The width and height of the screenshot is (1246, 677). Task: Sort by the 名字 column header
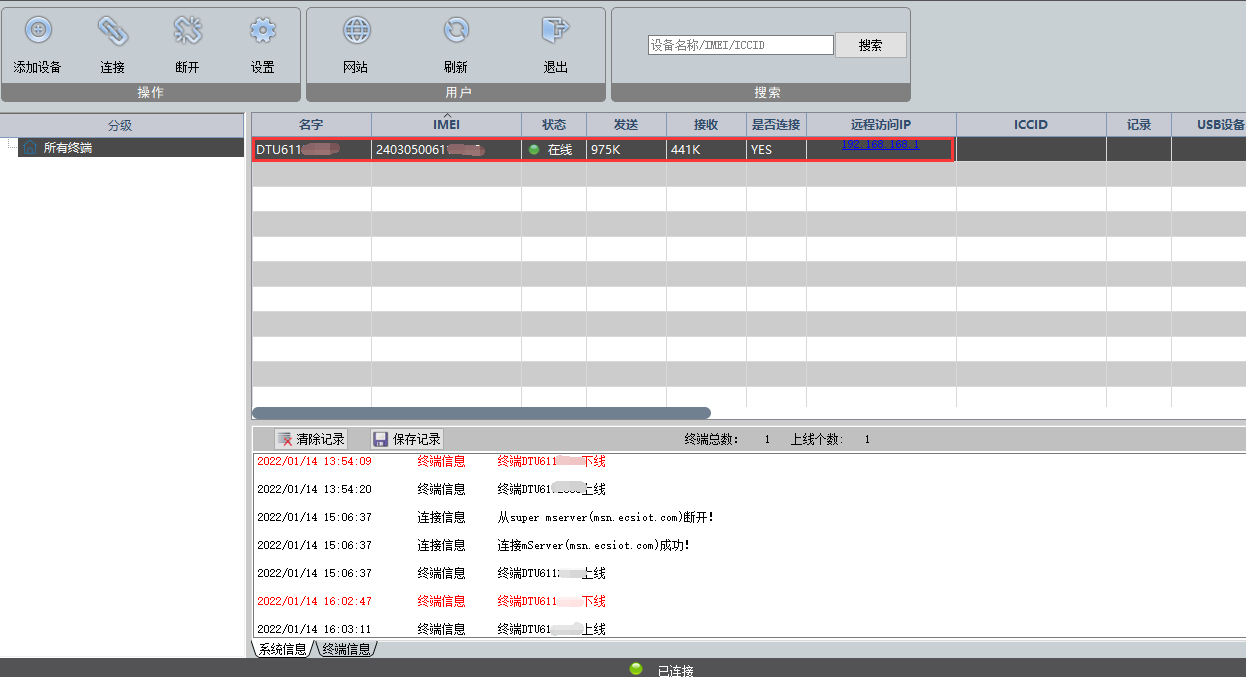click(311, 125)
